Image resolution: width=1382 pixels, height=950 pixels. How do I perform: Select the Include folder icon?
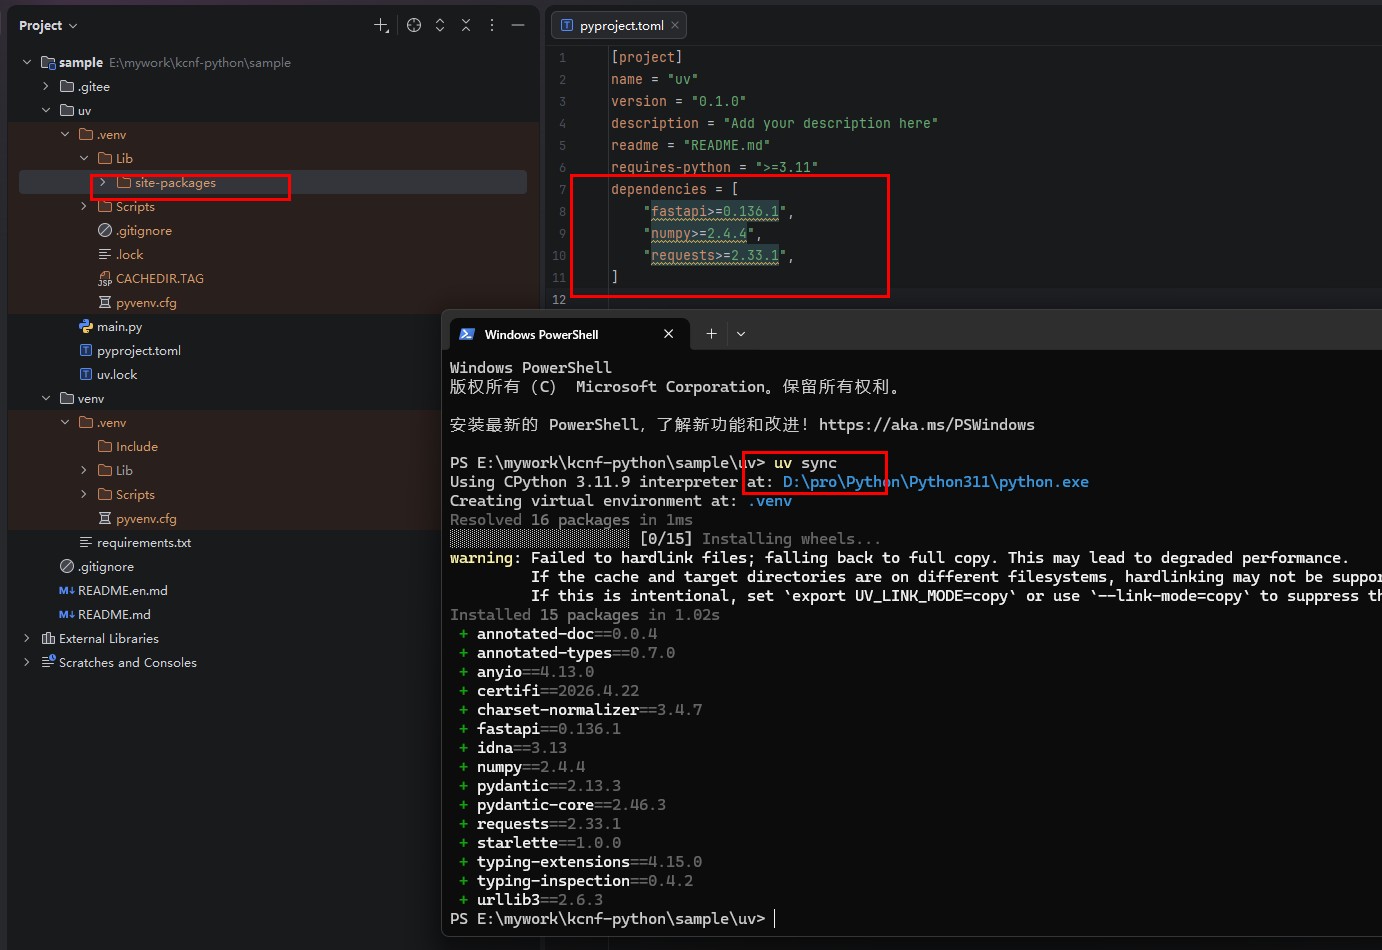coord(105,446)
